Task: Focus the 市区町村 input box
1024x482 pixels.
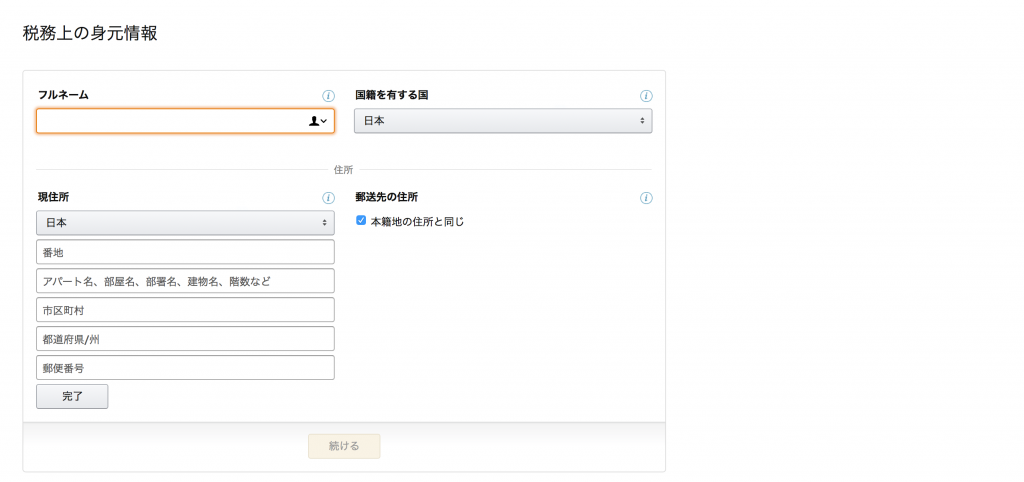Action: (x=185, y=310)
